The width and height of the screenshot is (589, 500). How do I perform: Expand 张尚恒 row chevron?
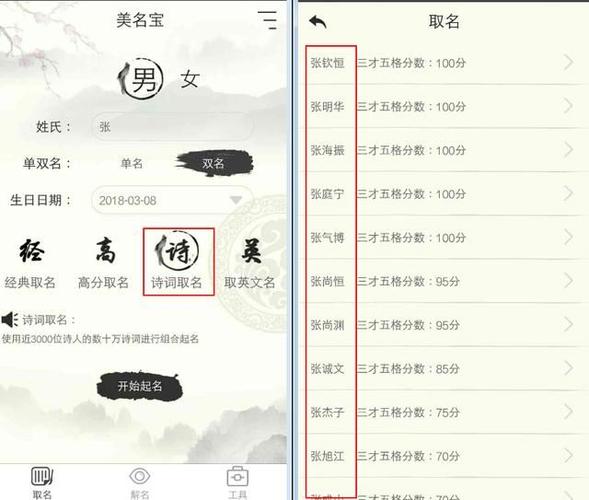coord(569,281)
